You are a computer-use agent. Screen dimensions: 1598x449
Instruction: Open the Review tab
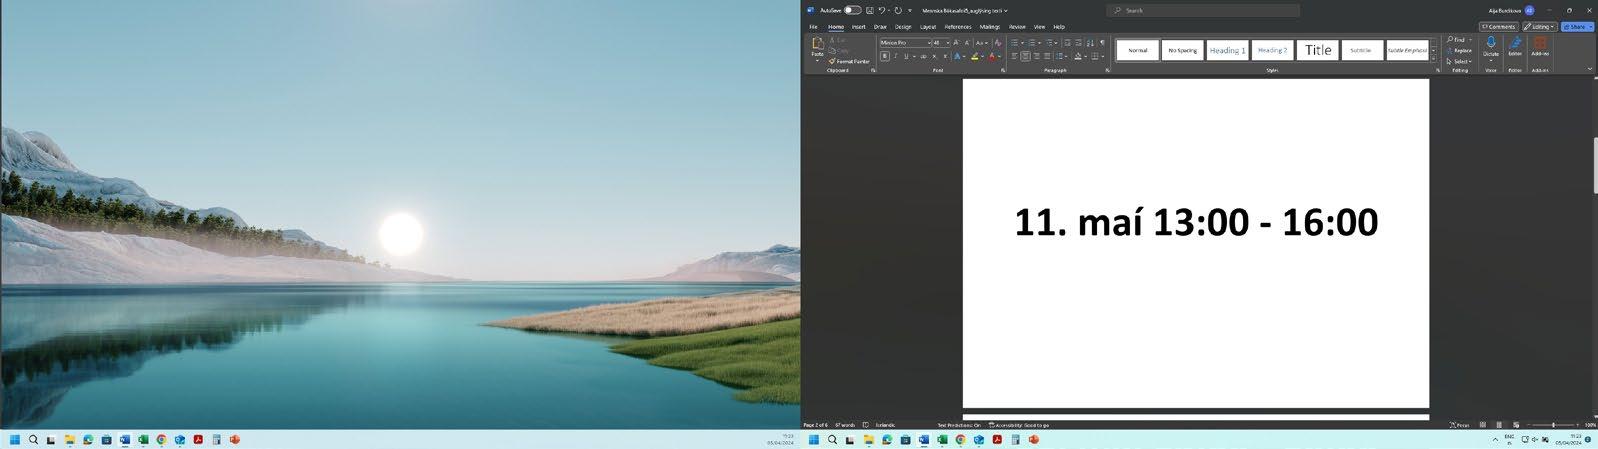coord(1017,27)
